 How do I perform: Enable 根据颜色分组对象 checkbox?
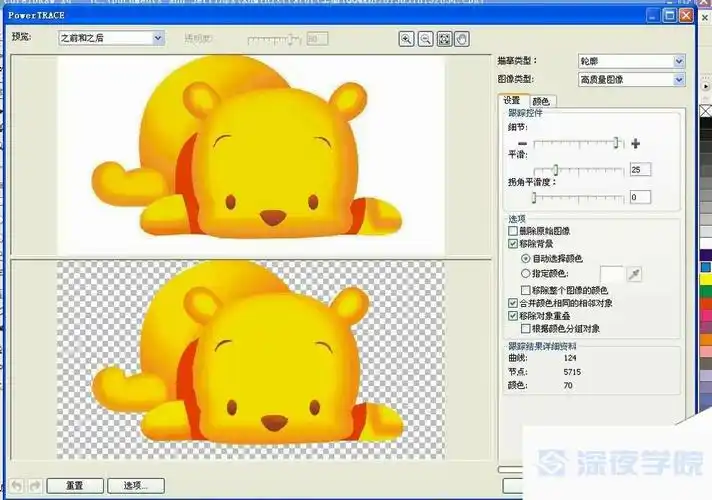tap(525, 328)
